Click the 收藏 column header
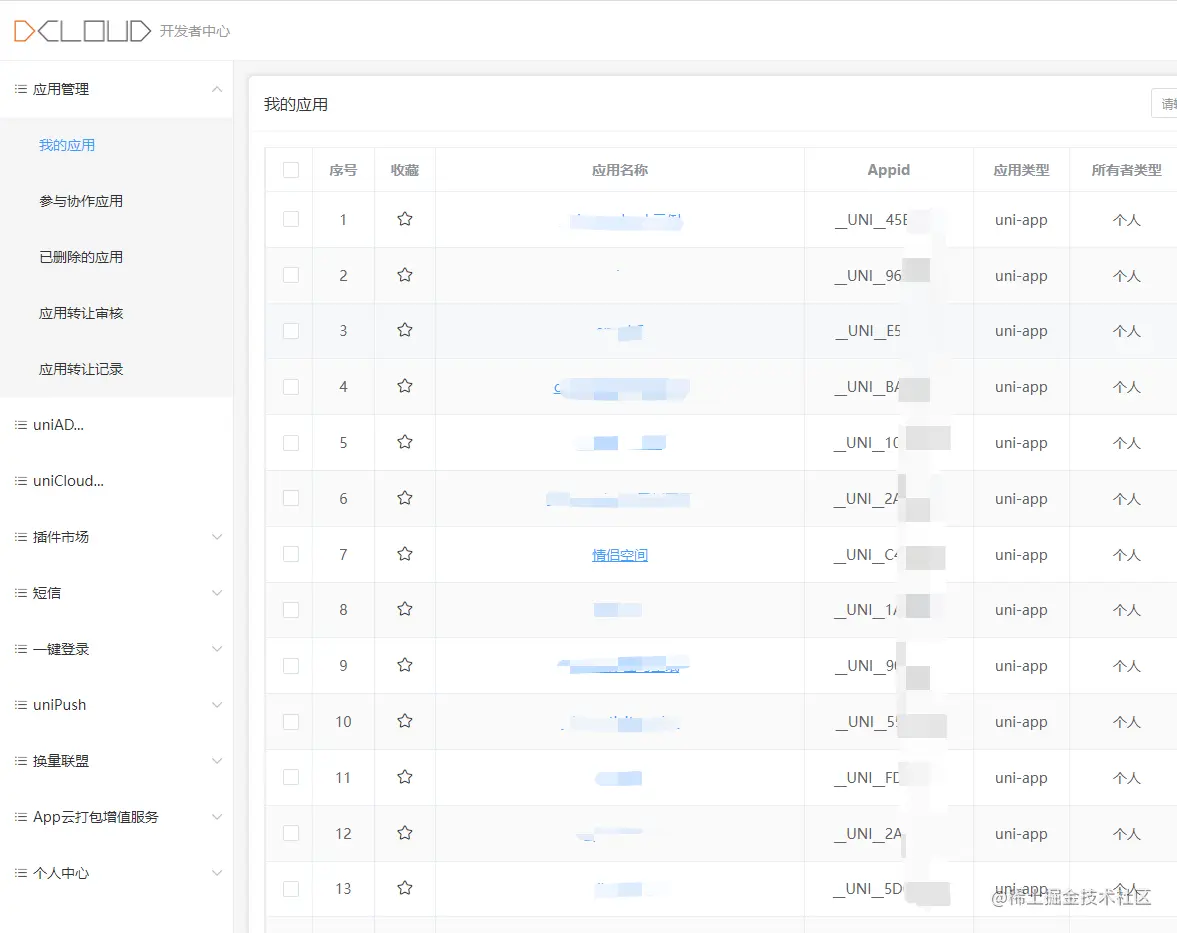Image resolution: width=1177 pixels, height=933 pixels. [405, 170]
